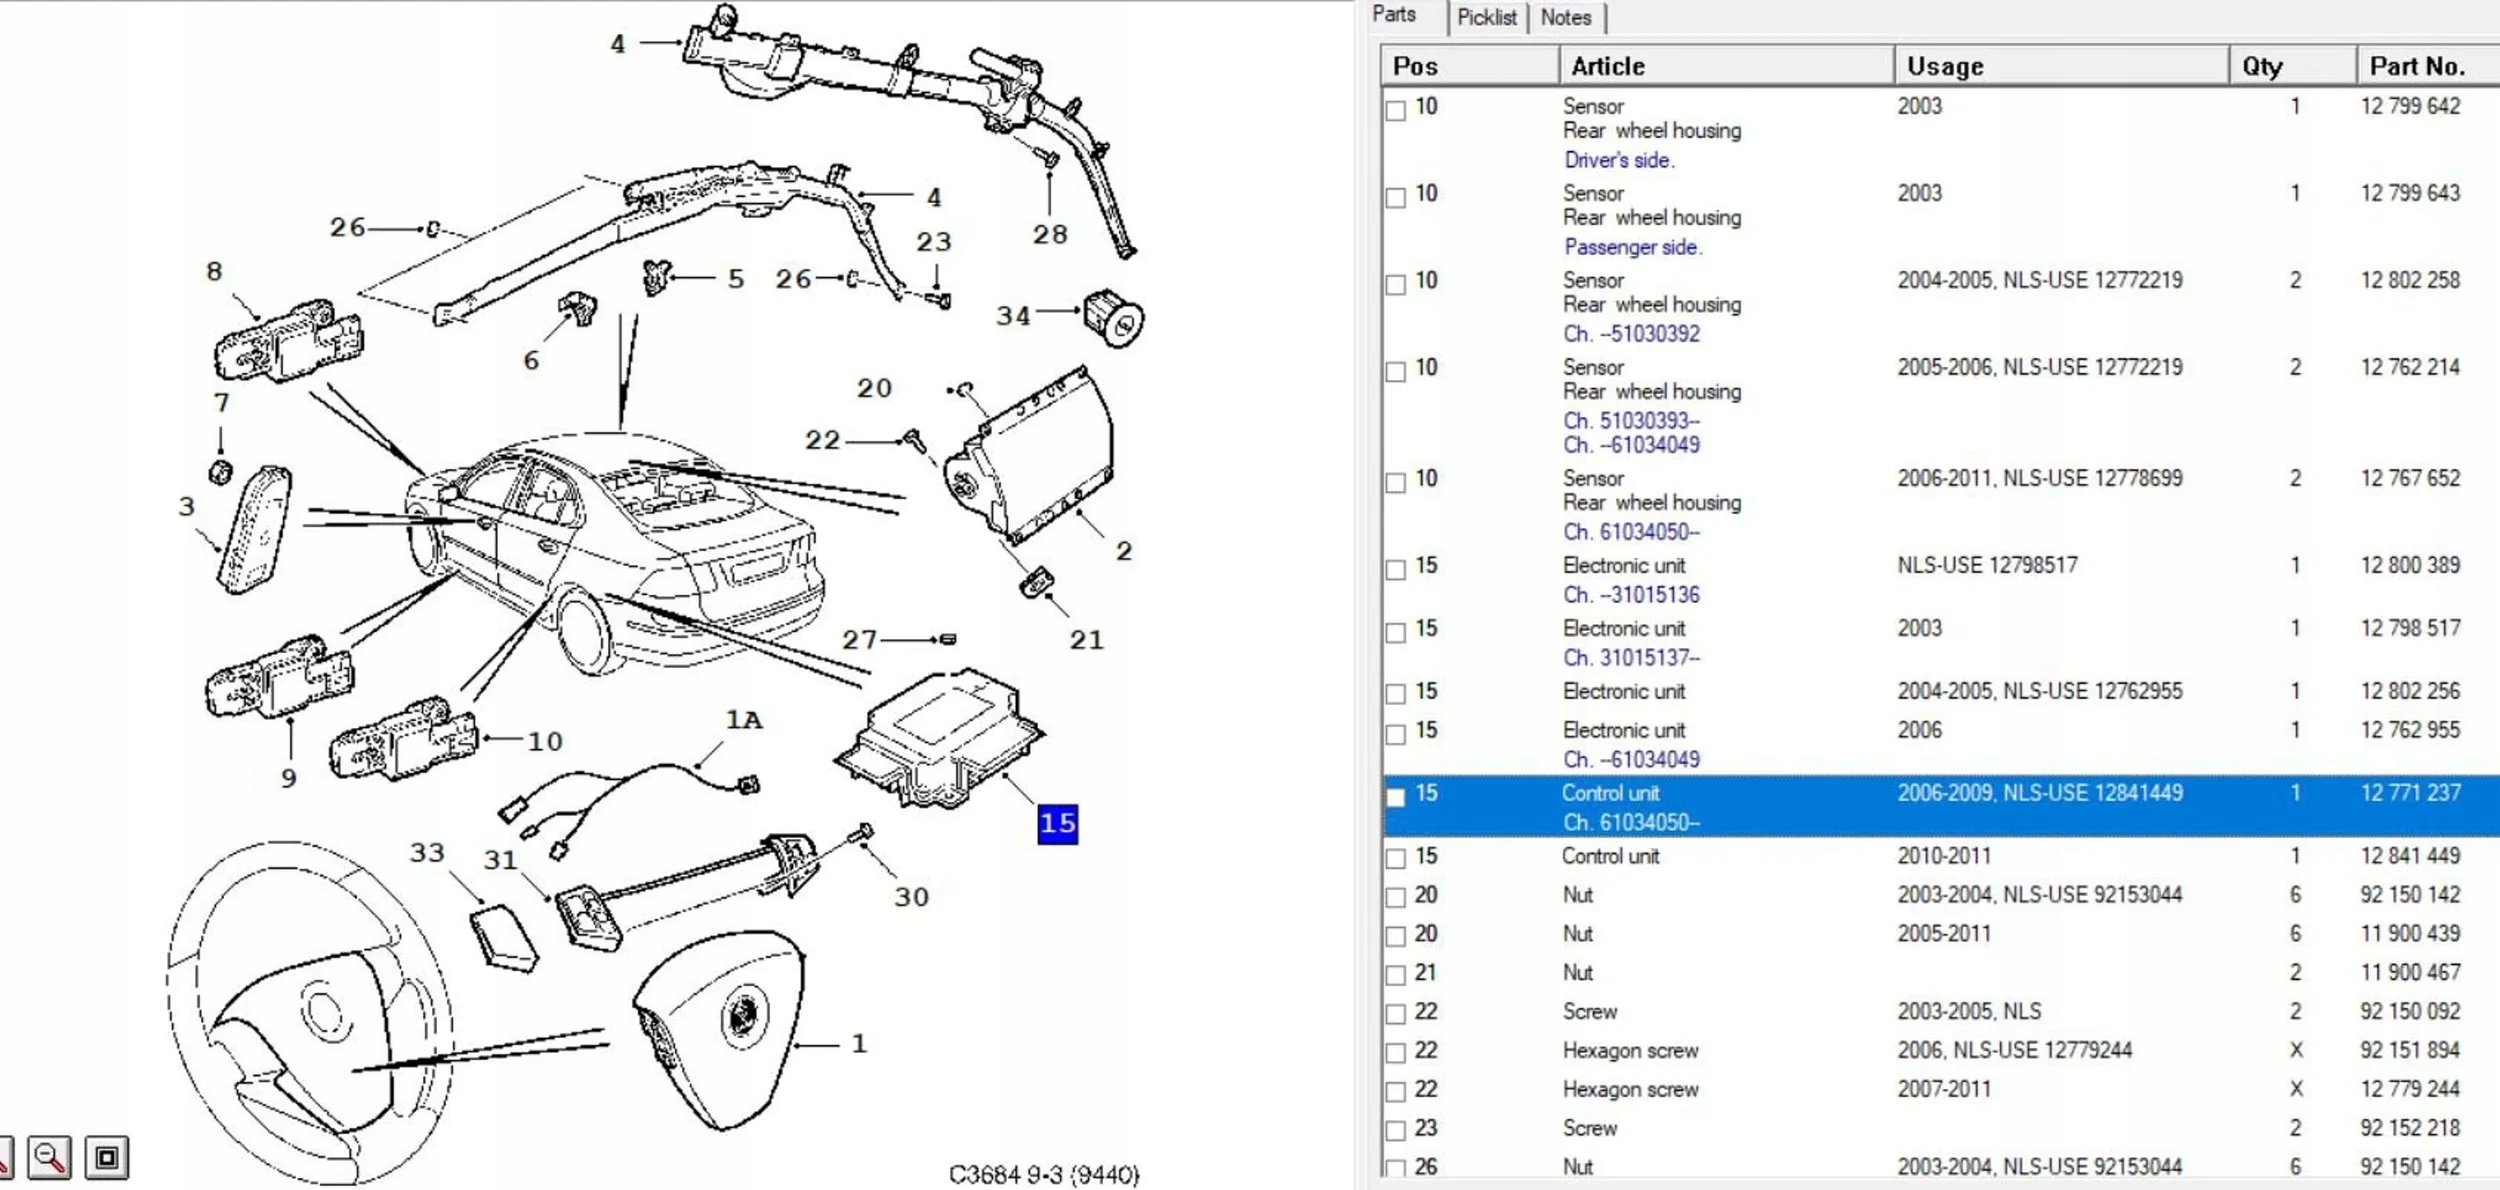2500x1190 pixels.
Task: Switch to the Picklist tab
Action: [x=1486, y=17]
